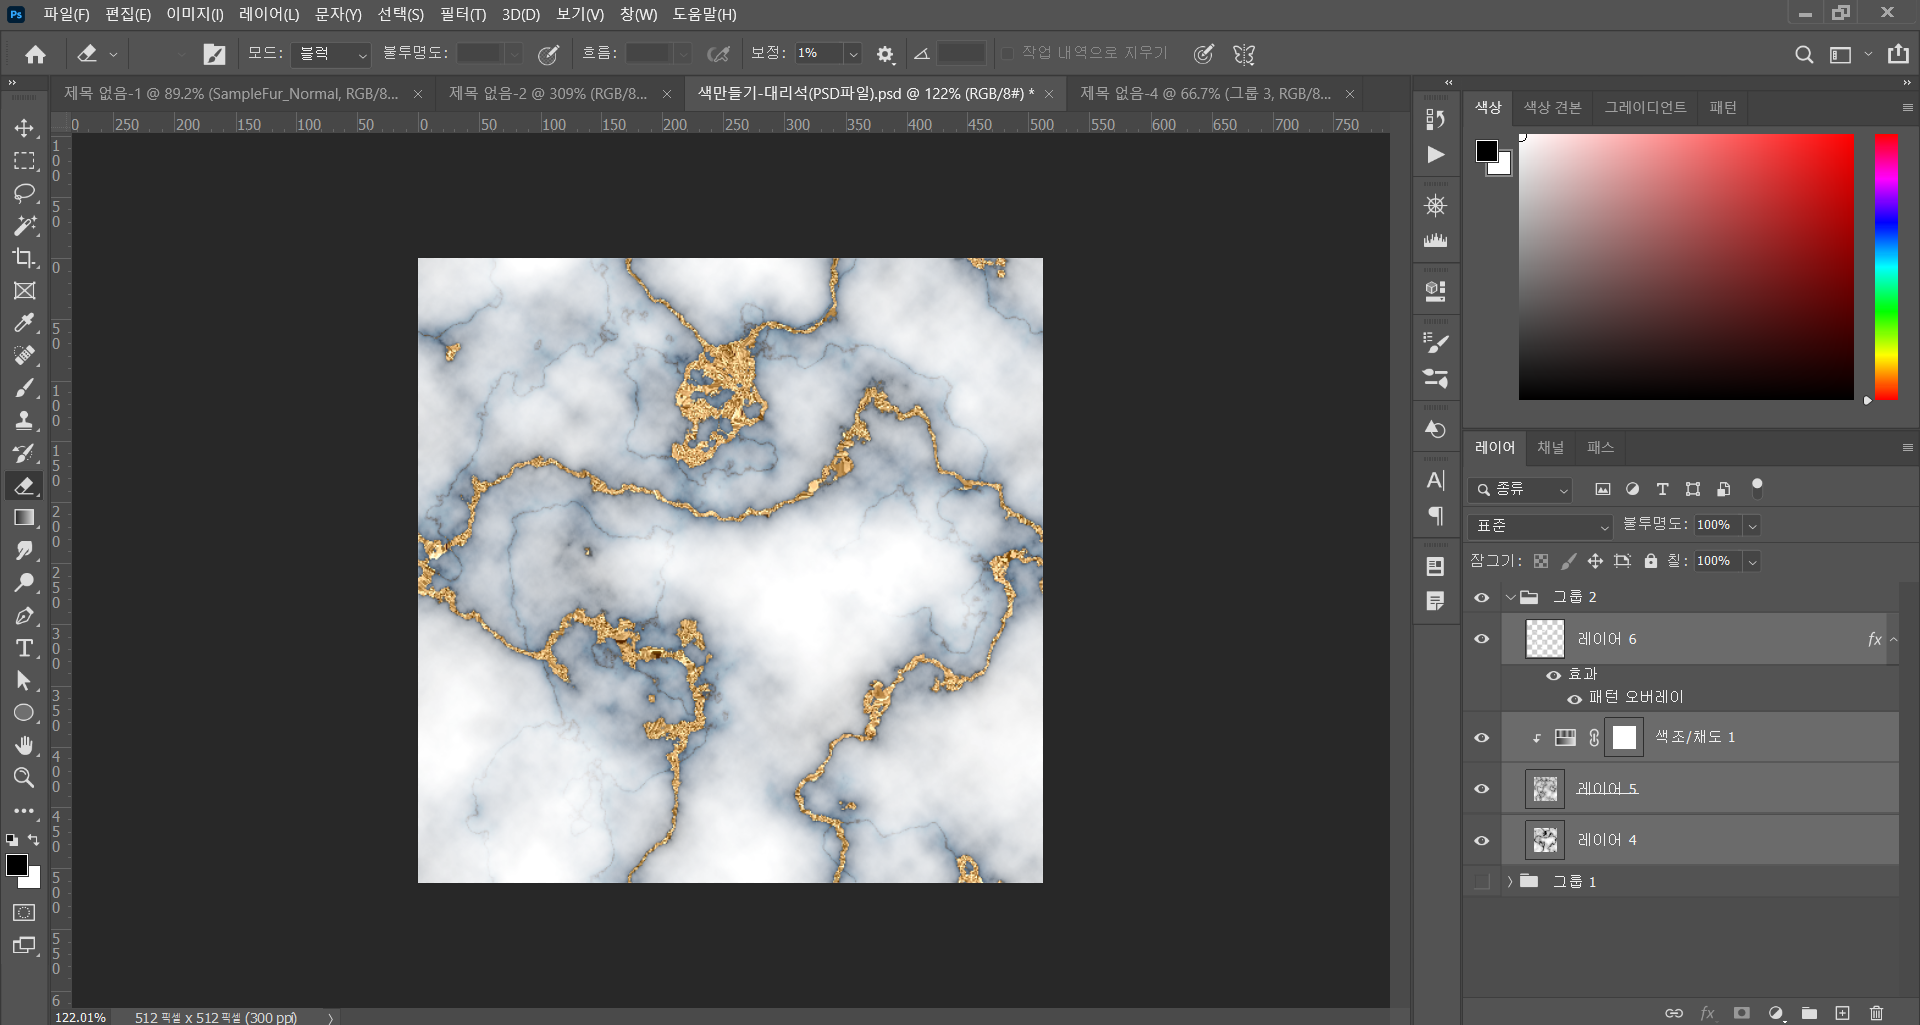Open layer 불투명도 opacity dropdown arrow
Screen dimensions: 1920x1025
[x=1752, y=525]
